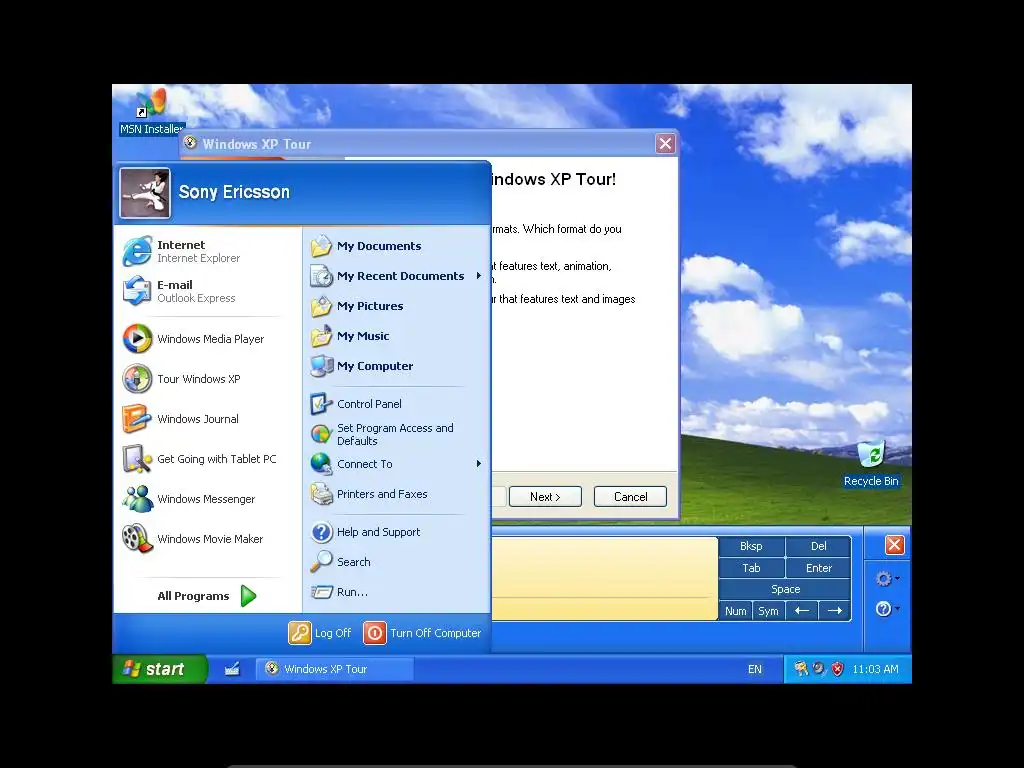Expand All Programs list
This screenshot has height=768, width=1024.
pos(208,596)
